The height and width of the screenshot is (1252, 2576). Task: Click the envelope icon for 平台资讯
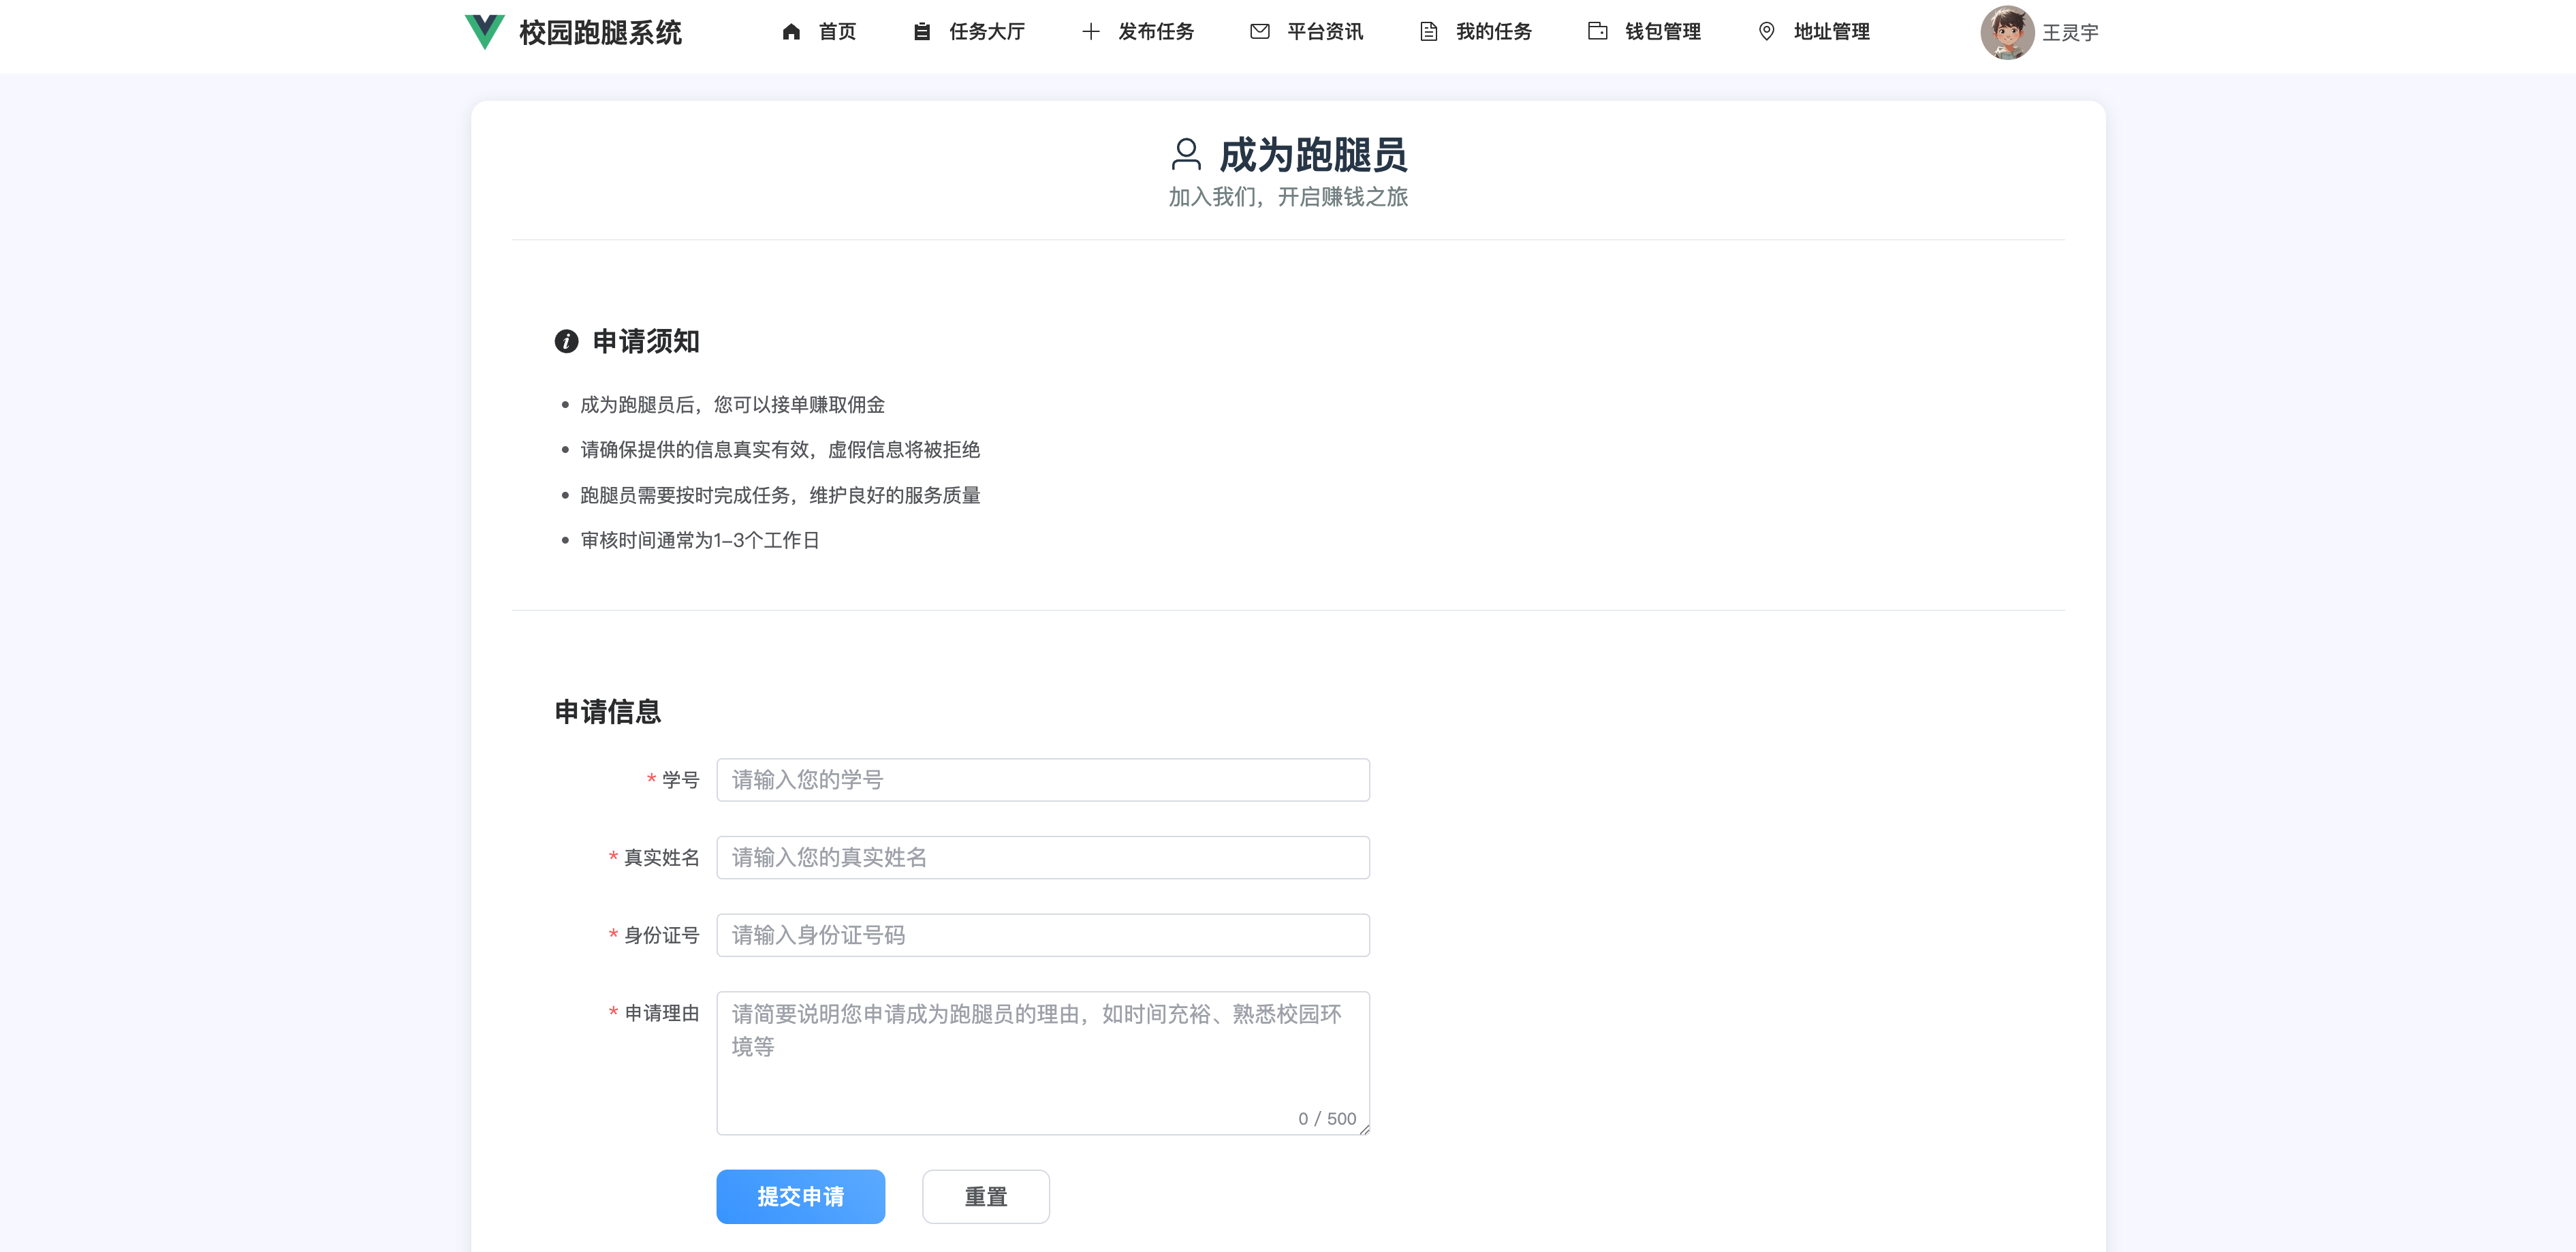[1259, 32]
